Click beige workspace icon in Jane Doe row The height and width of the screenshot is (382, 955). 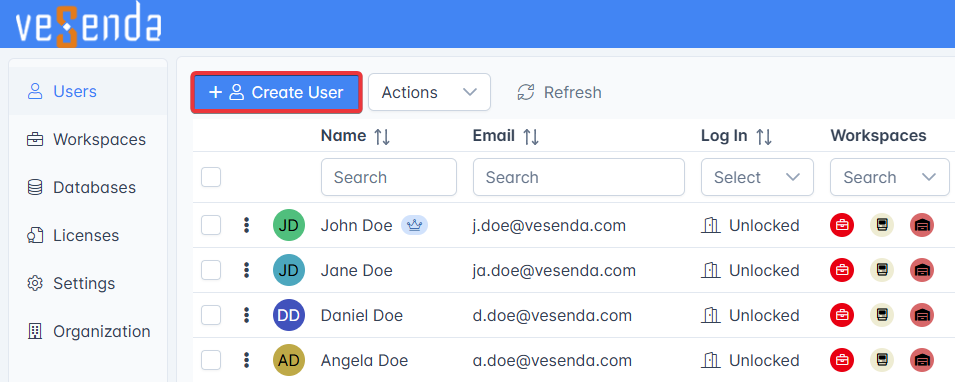point(881,270)
